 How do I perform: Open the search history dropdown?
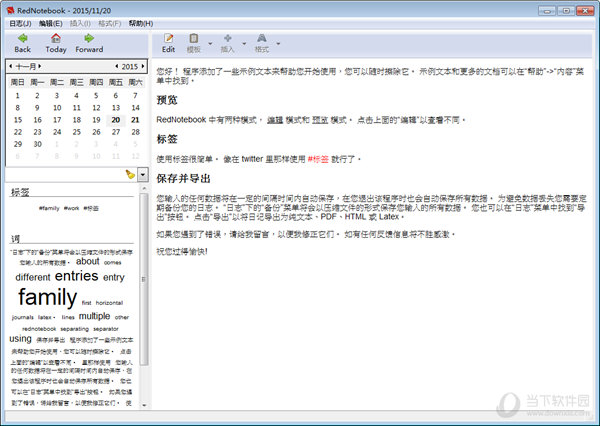tap(143, 175)
